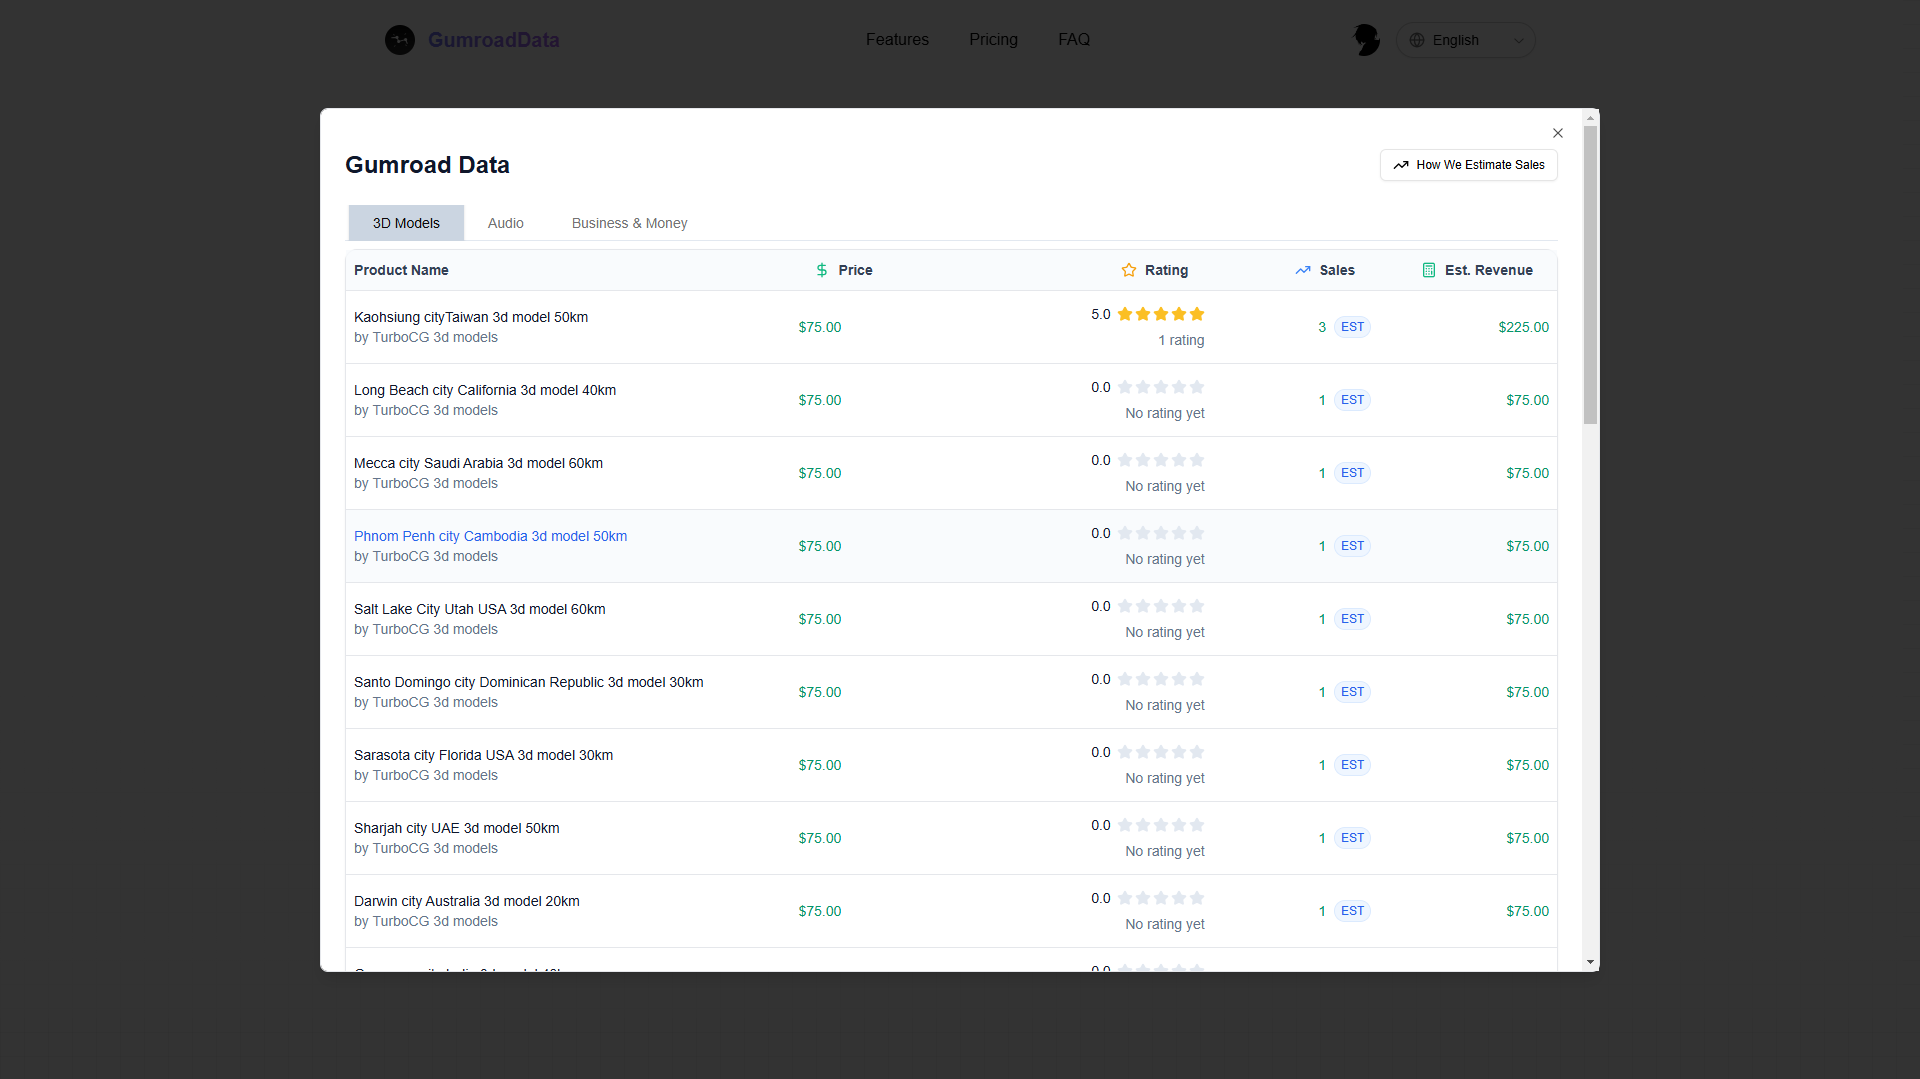Image resolution: width=1920 pixels, height=1079 pixels.
Task: Open Mecca city Saudi Arabia 3d model
Action: click(478, 463)
